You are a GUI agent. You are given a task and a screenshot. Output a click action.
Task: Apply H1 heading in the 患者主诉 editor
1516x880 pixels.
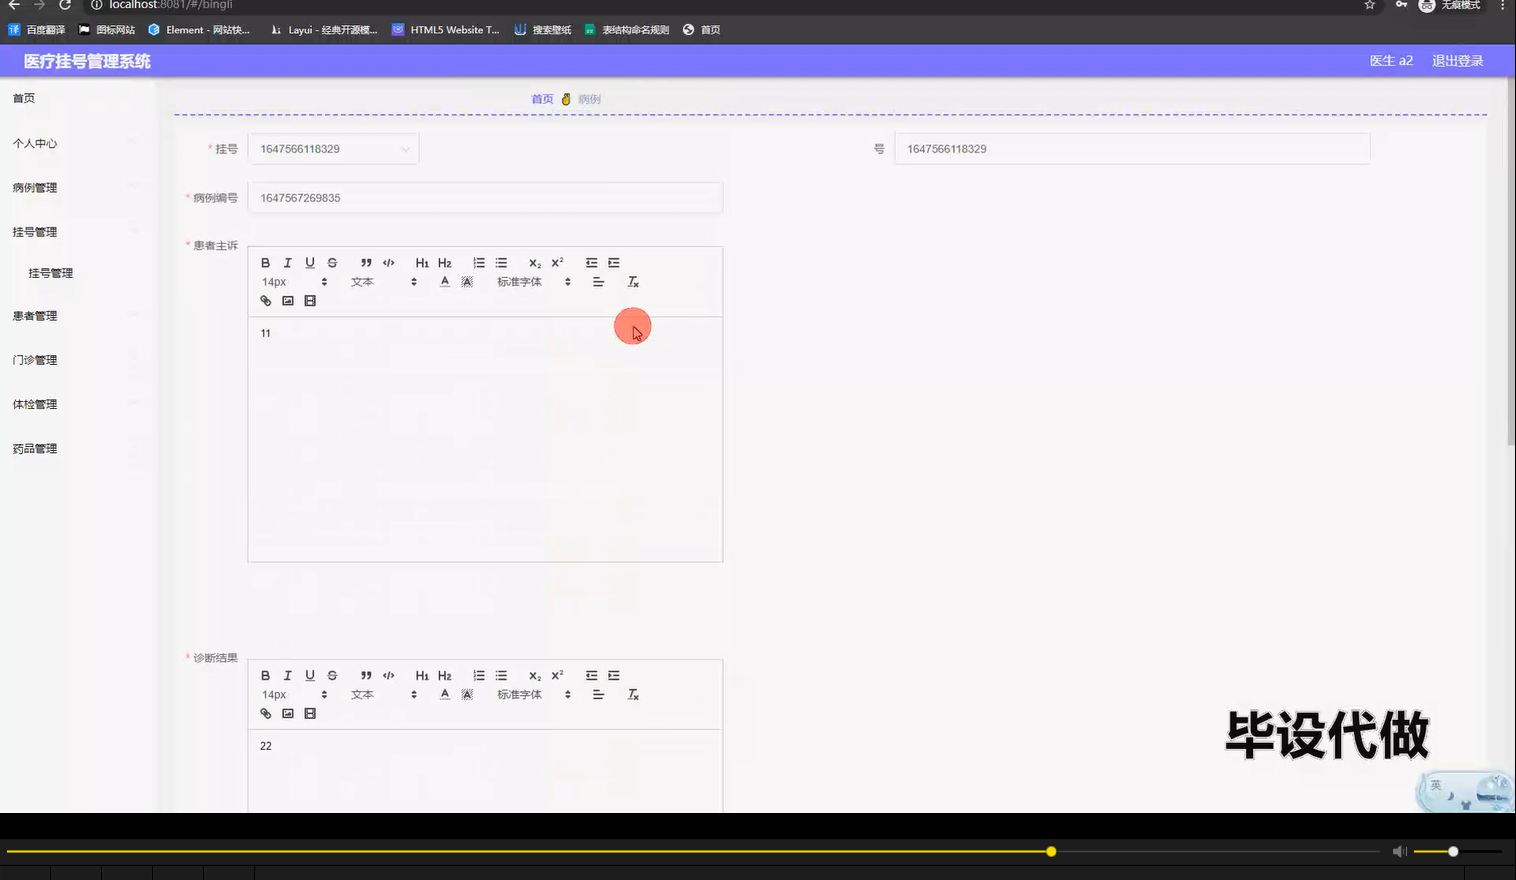pos(422,263)
